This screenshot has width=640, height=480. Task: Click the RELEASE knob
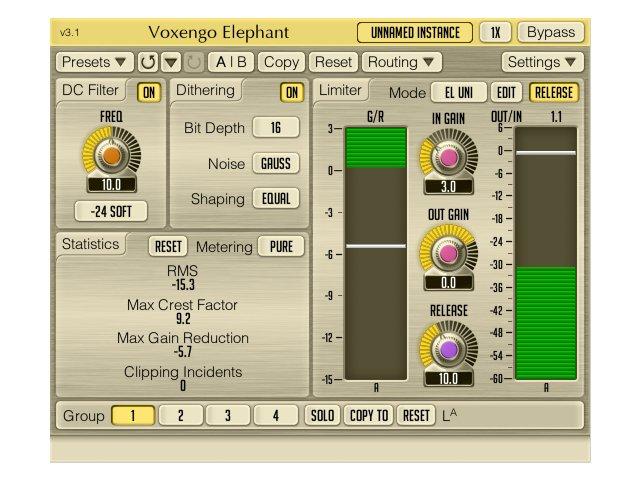tap(448, 349)
